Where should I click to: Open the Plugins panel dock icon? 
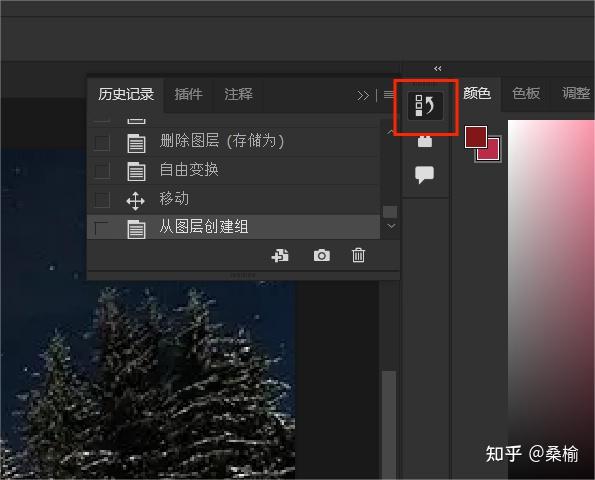pos(425,141)
